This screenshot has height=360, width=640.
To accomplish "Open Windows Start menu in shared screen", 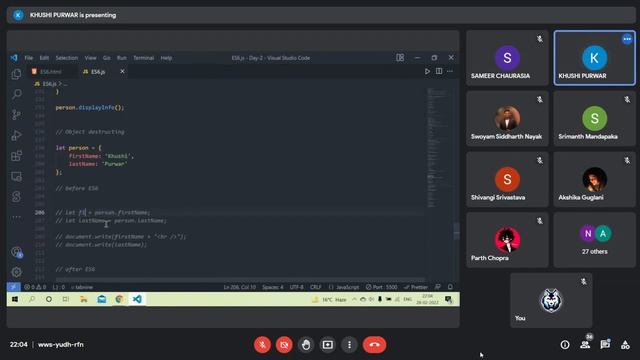I will point(15,299).
